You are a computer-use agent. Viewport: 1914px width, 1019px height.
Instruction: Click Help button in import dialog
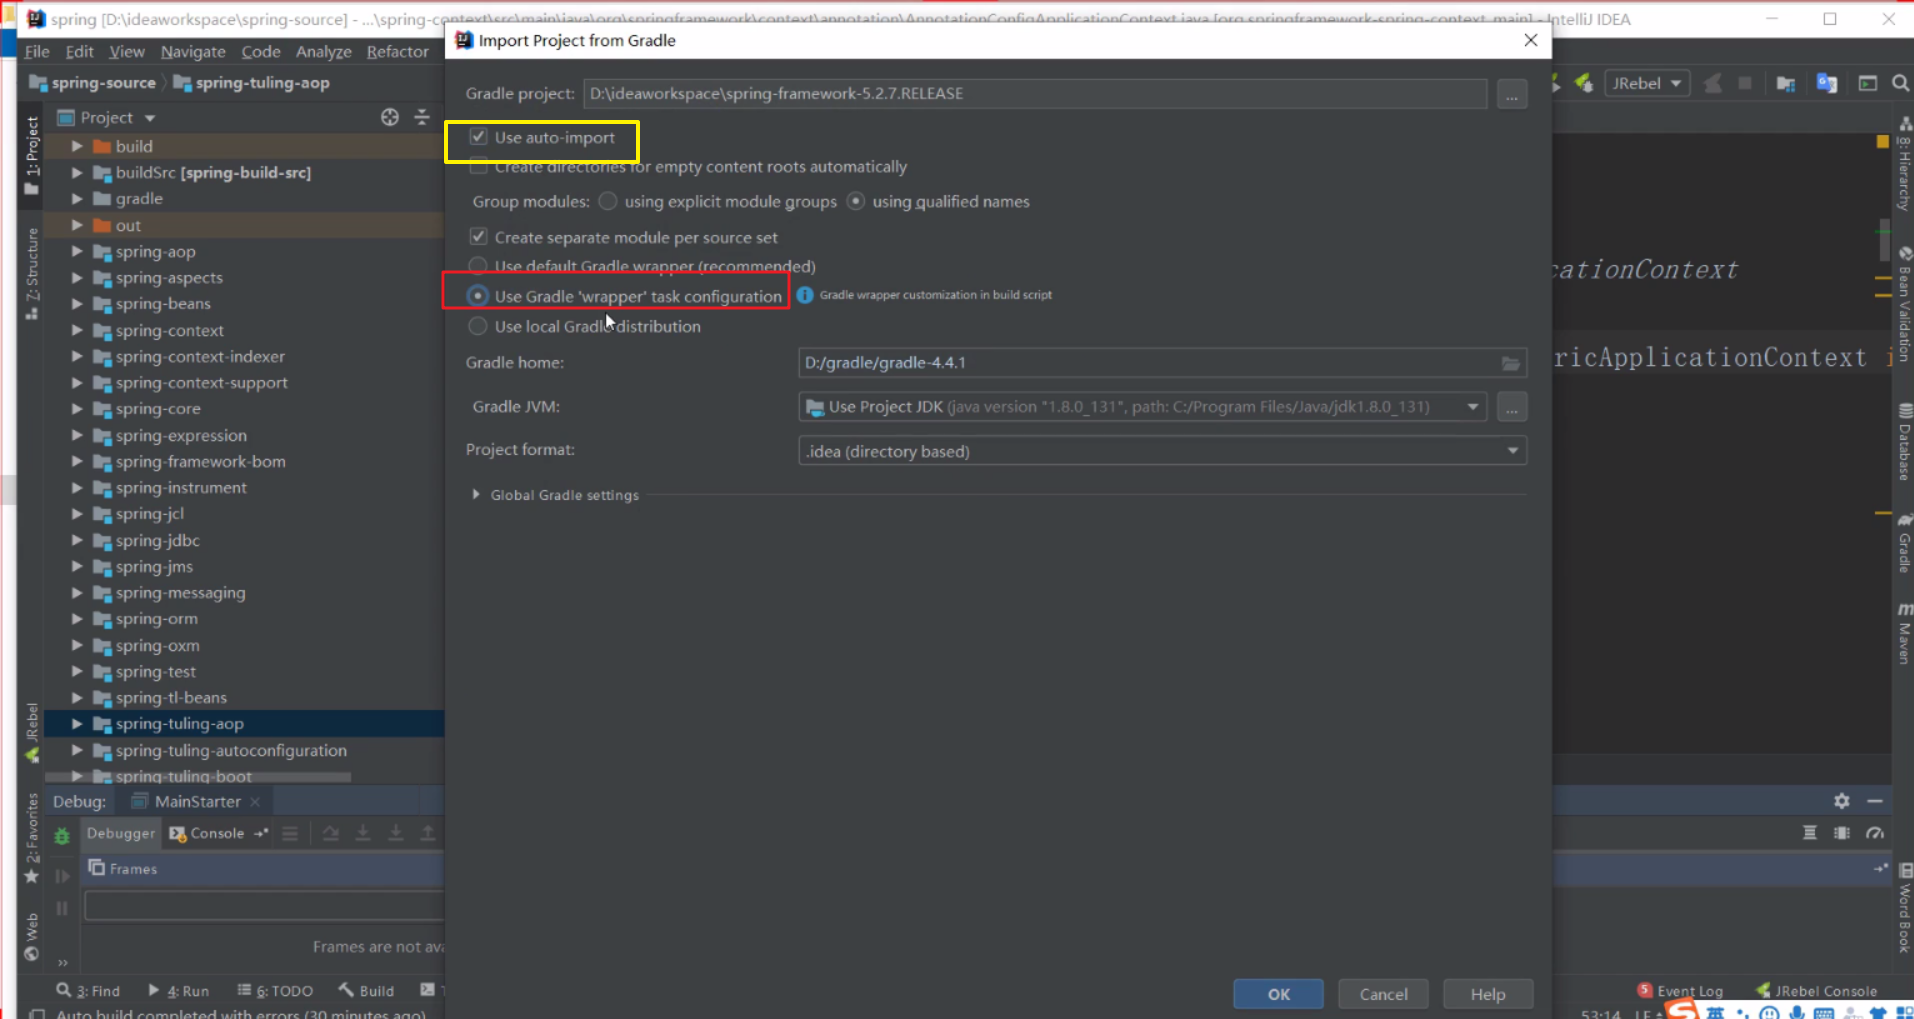coord(1488,994)
